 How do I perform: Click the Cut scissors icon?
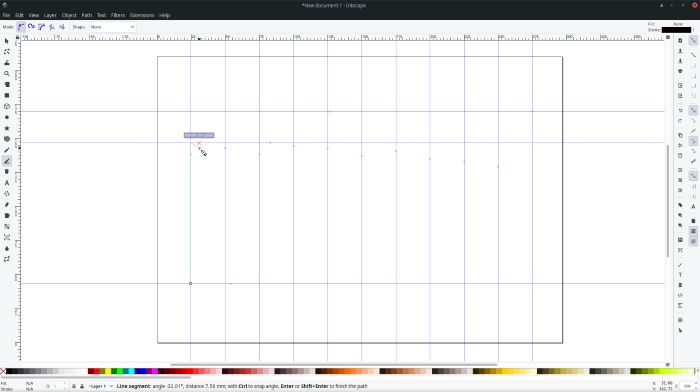tap(680, 146)
